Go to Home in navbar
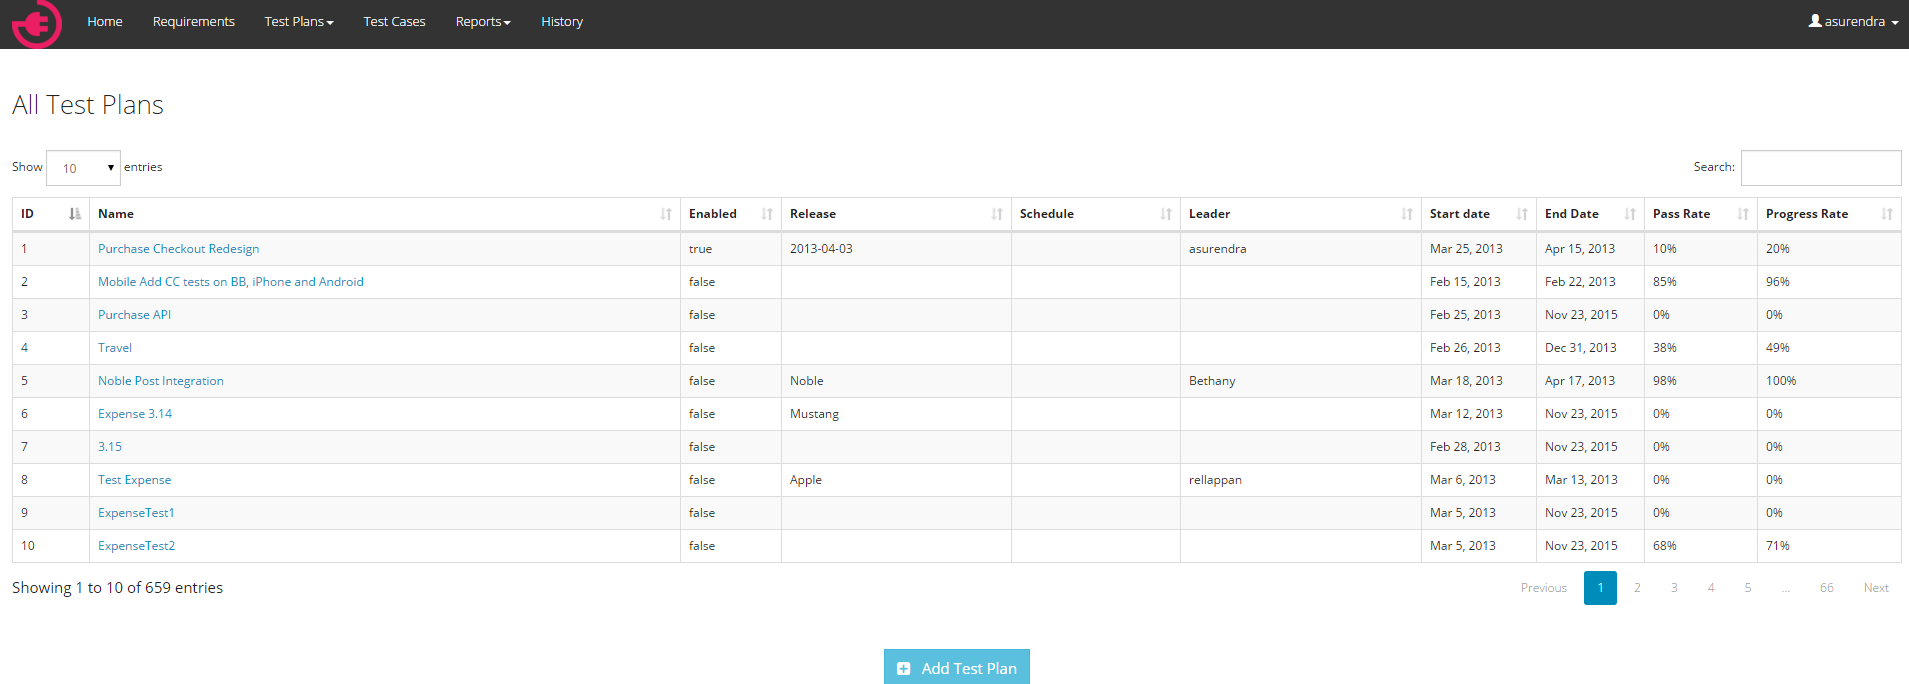 pyautogui.click(x=105, y=22)
